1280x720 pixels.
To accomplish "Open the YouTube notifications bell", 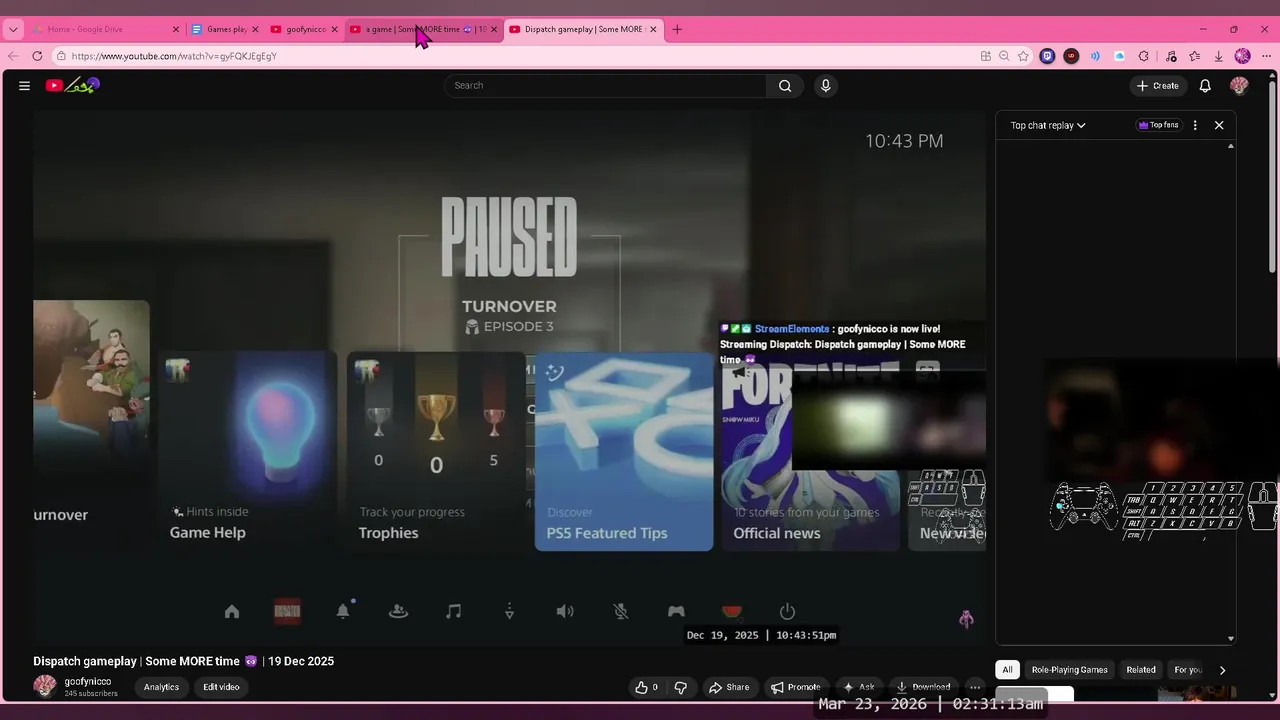I will coord(1205,86).
